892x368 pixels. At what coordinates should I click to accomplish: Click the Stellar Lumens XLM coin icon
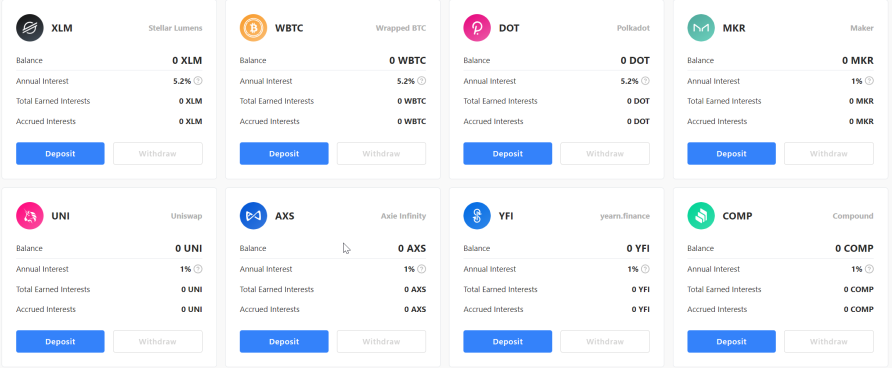click(30, 28)
